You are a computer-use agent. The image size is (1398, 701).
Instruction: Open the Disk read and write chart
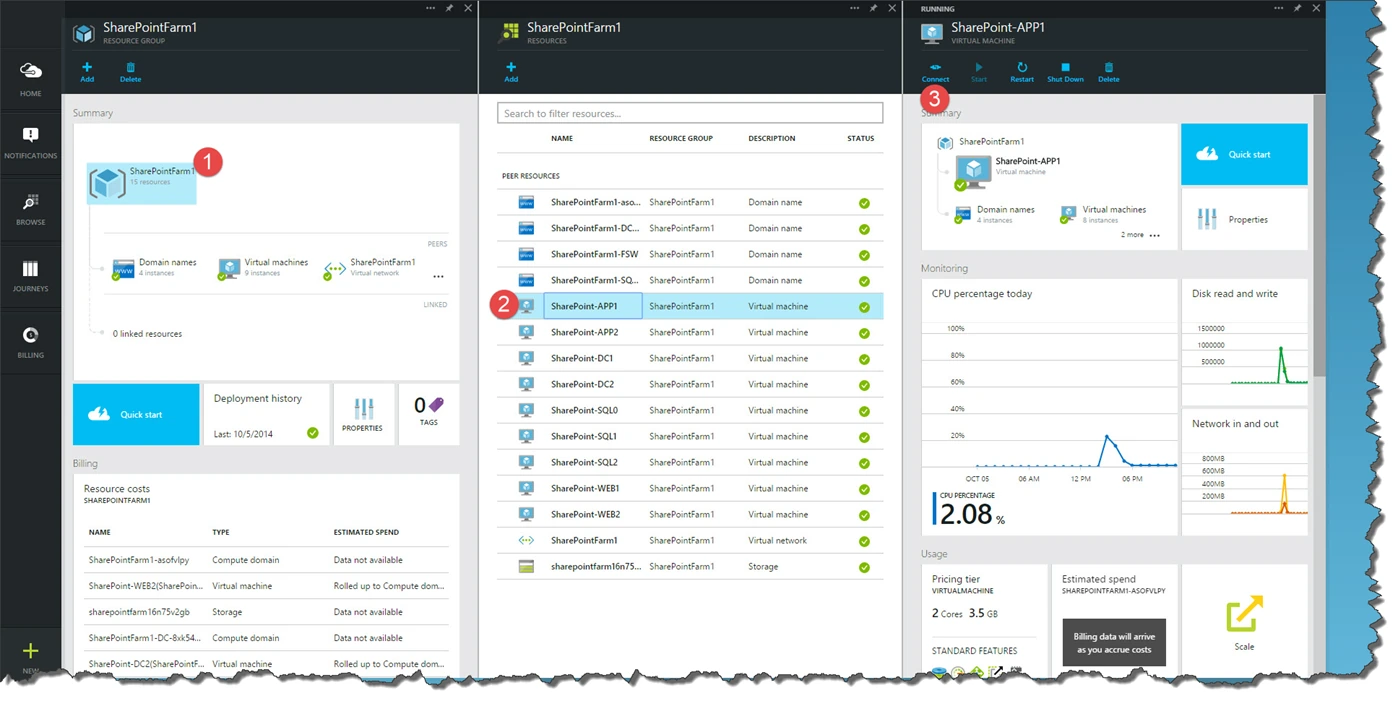[1244, 342]
